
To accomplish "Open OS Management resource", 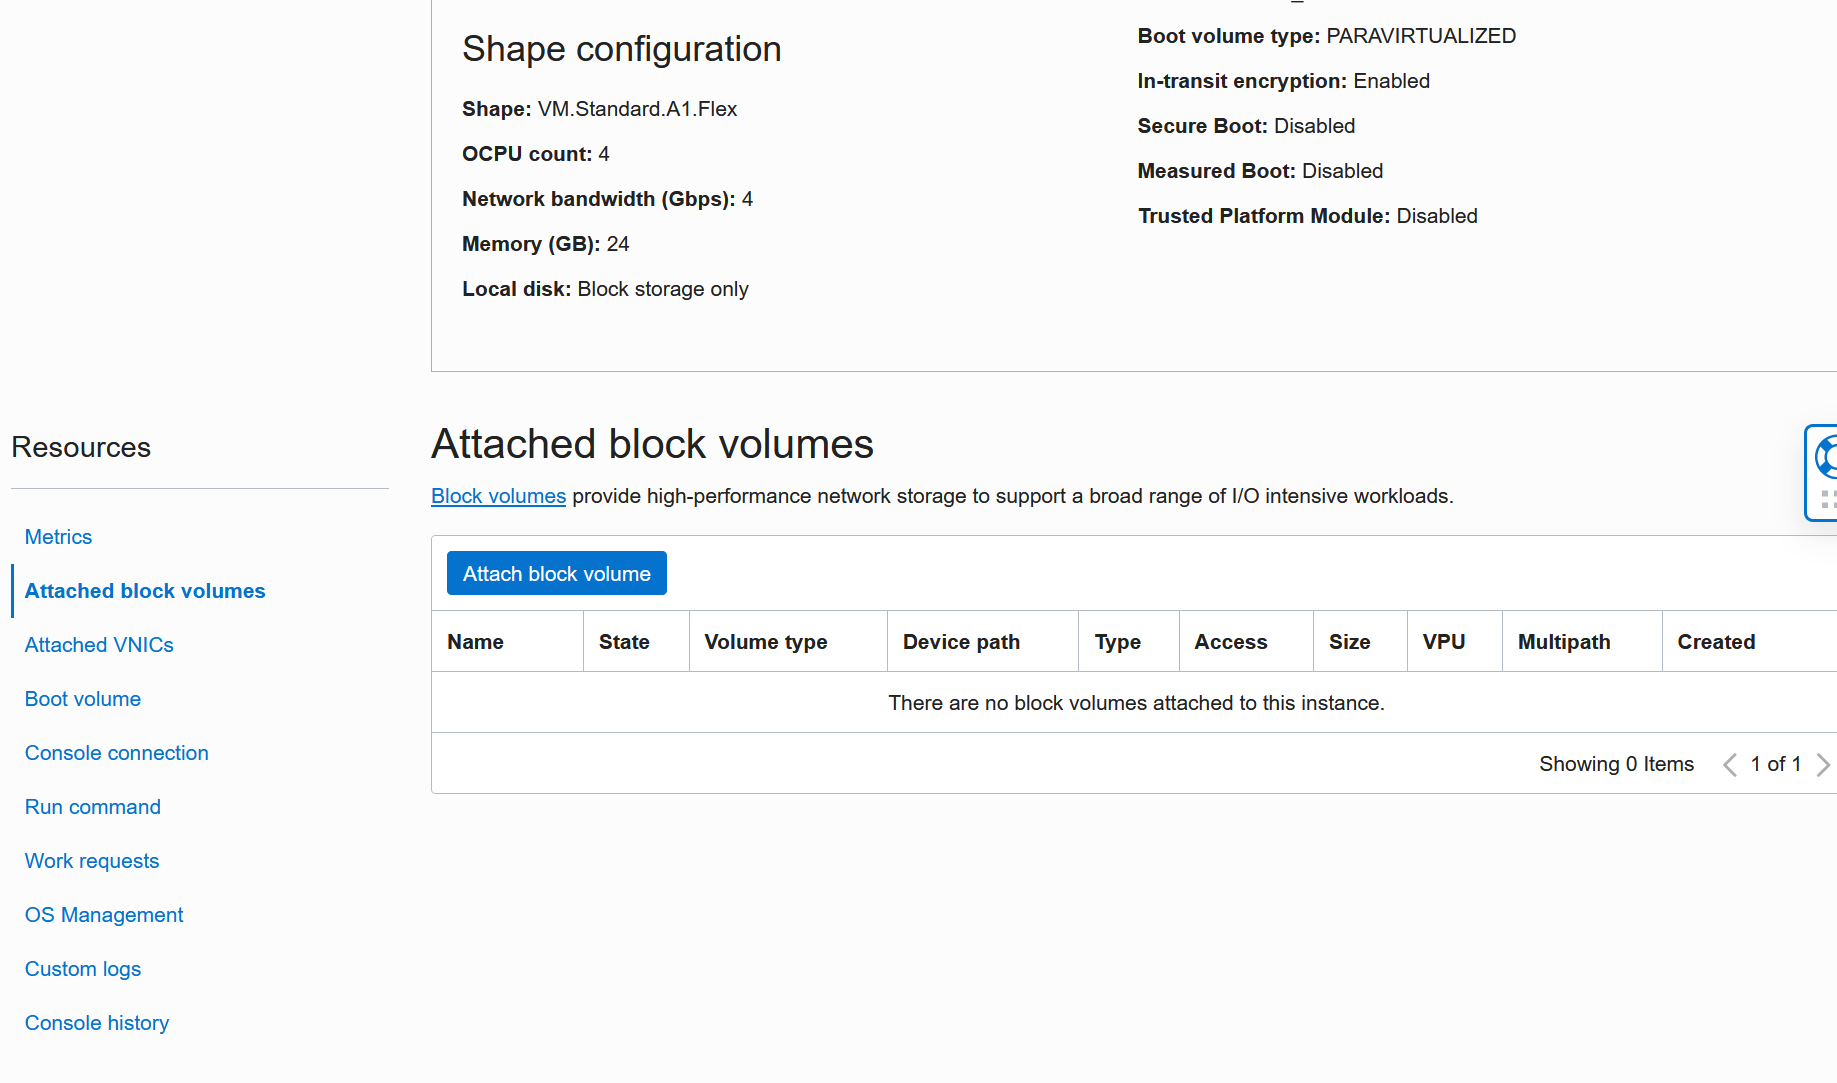I will 103,915.
